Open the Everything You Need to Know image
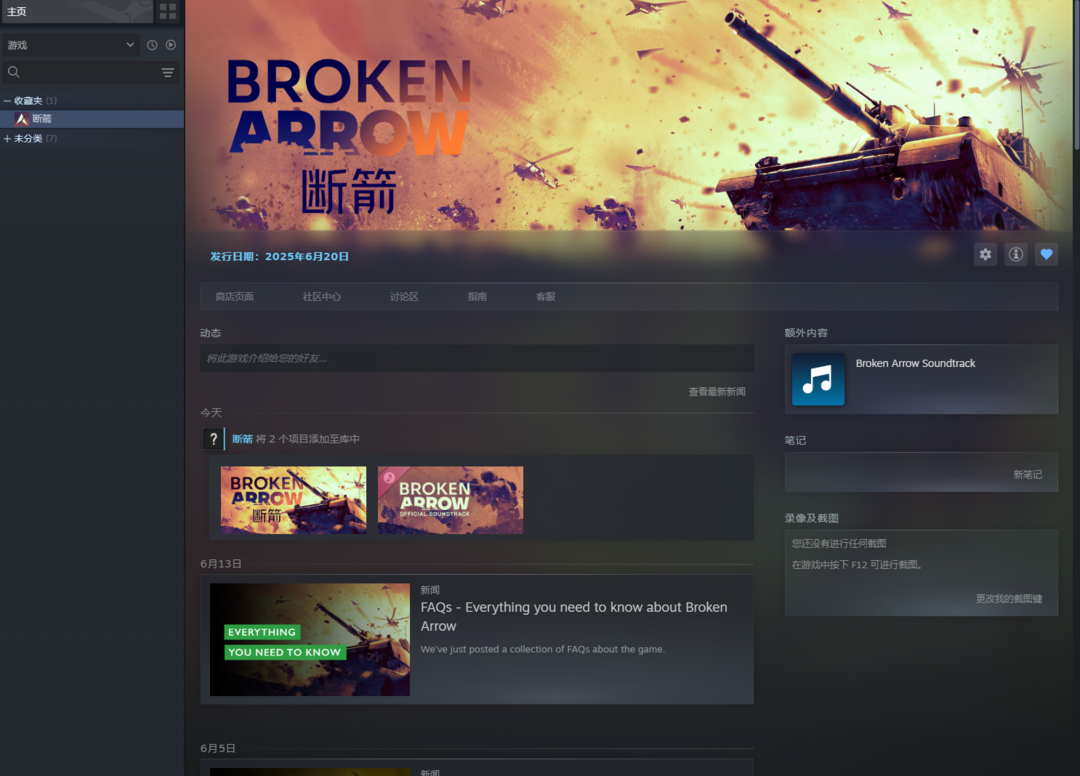Viewport: 1080px width, 776px height. point(310,640)
